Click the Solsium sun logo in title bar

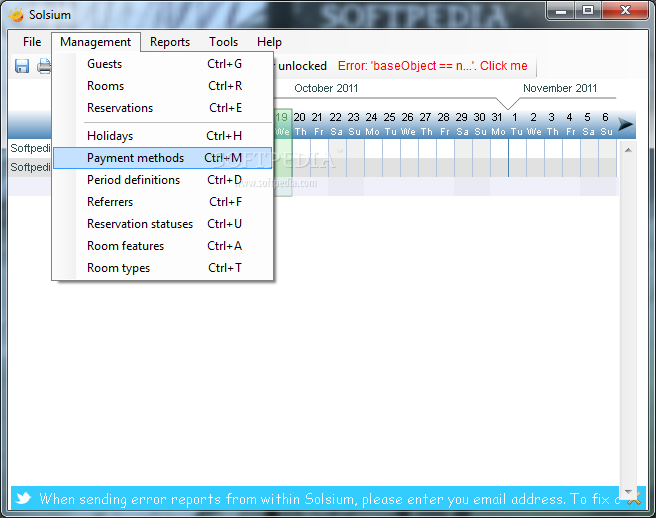(x=17, y=15)
